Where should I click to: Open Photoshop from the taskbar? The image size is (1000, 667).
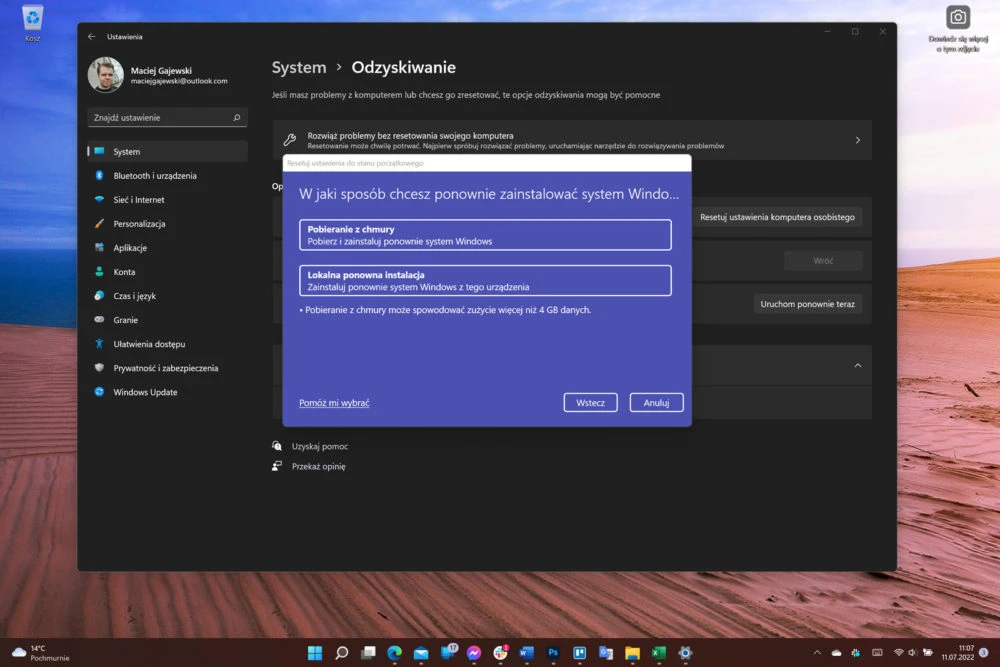553,652
